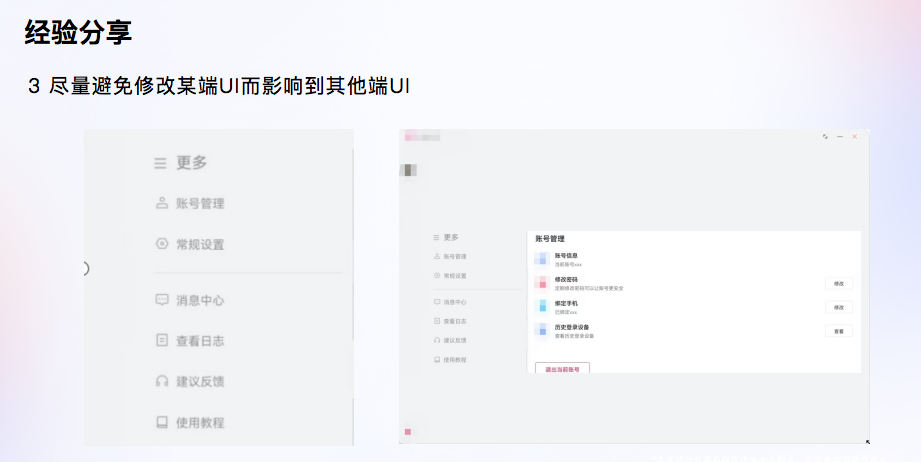This screenshot has height=462, width=921.
Task: Click the red 退出当前账号 logout button
Action: click(562, 369)
